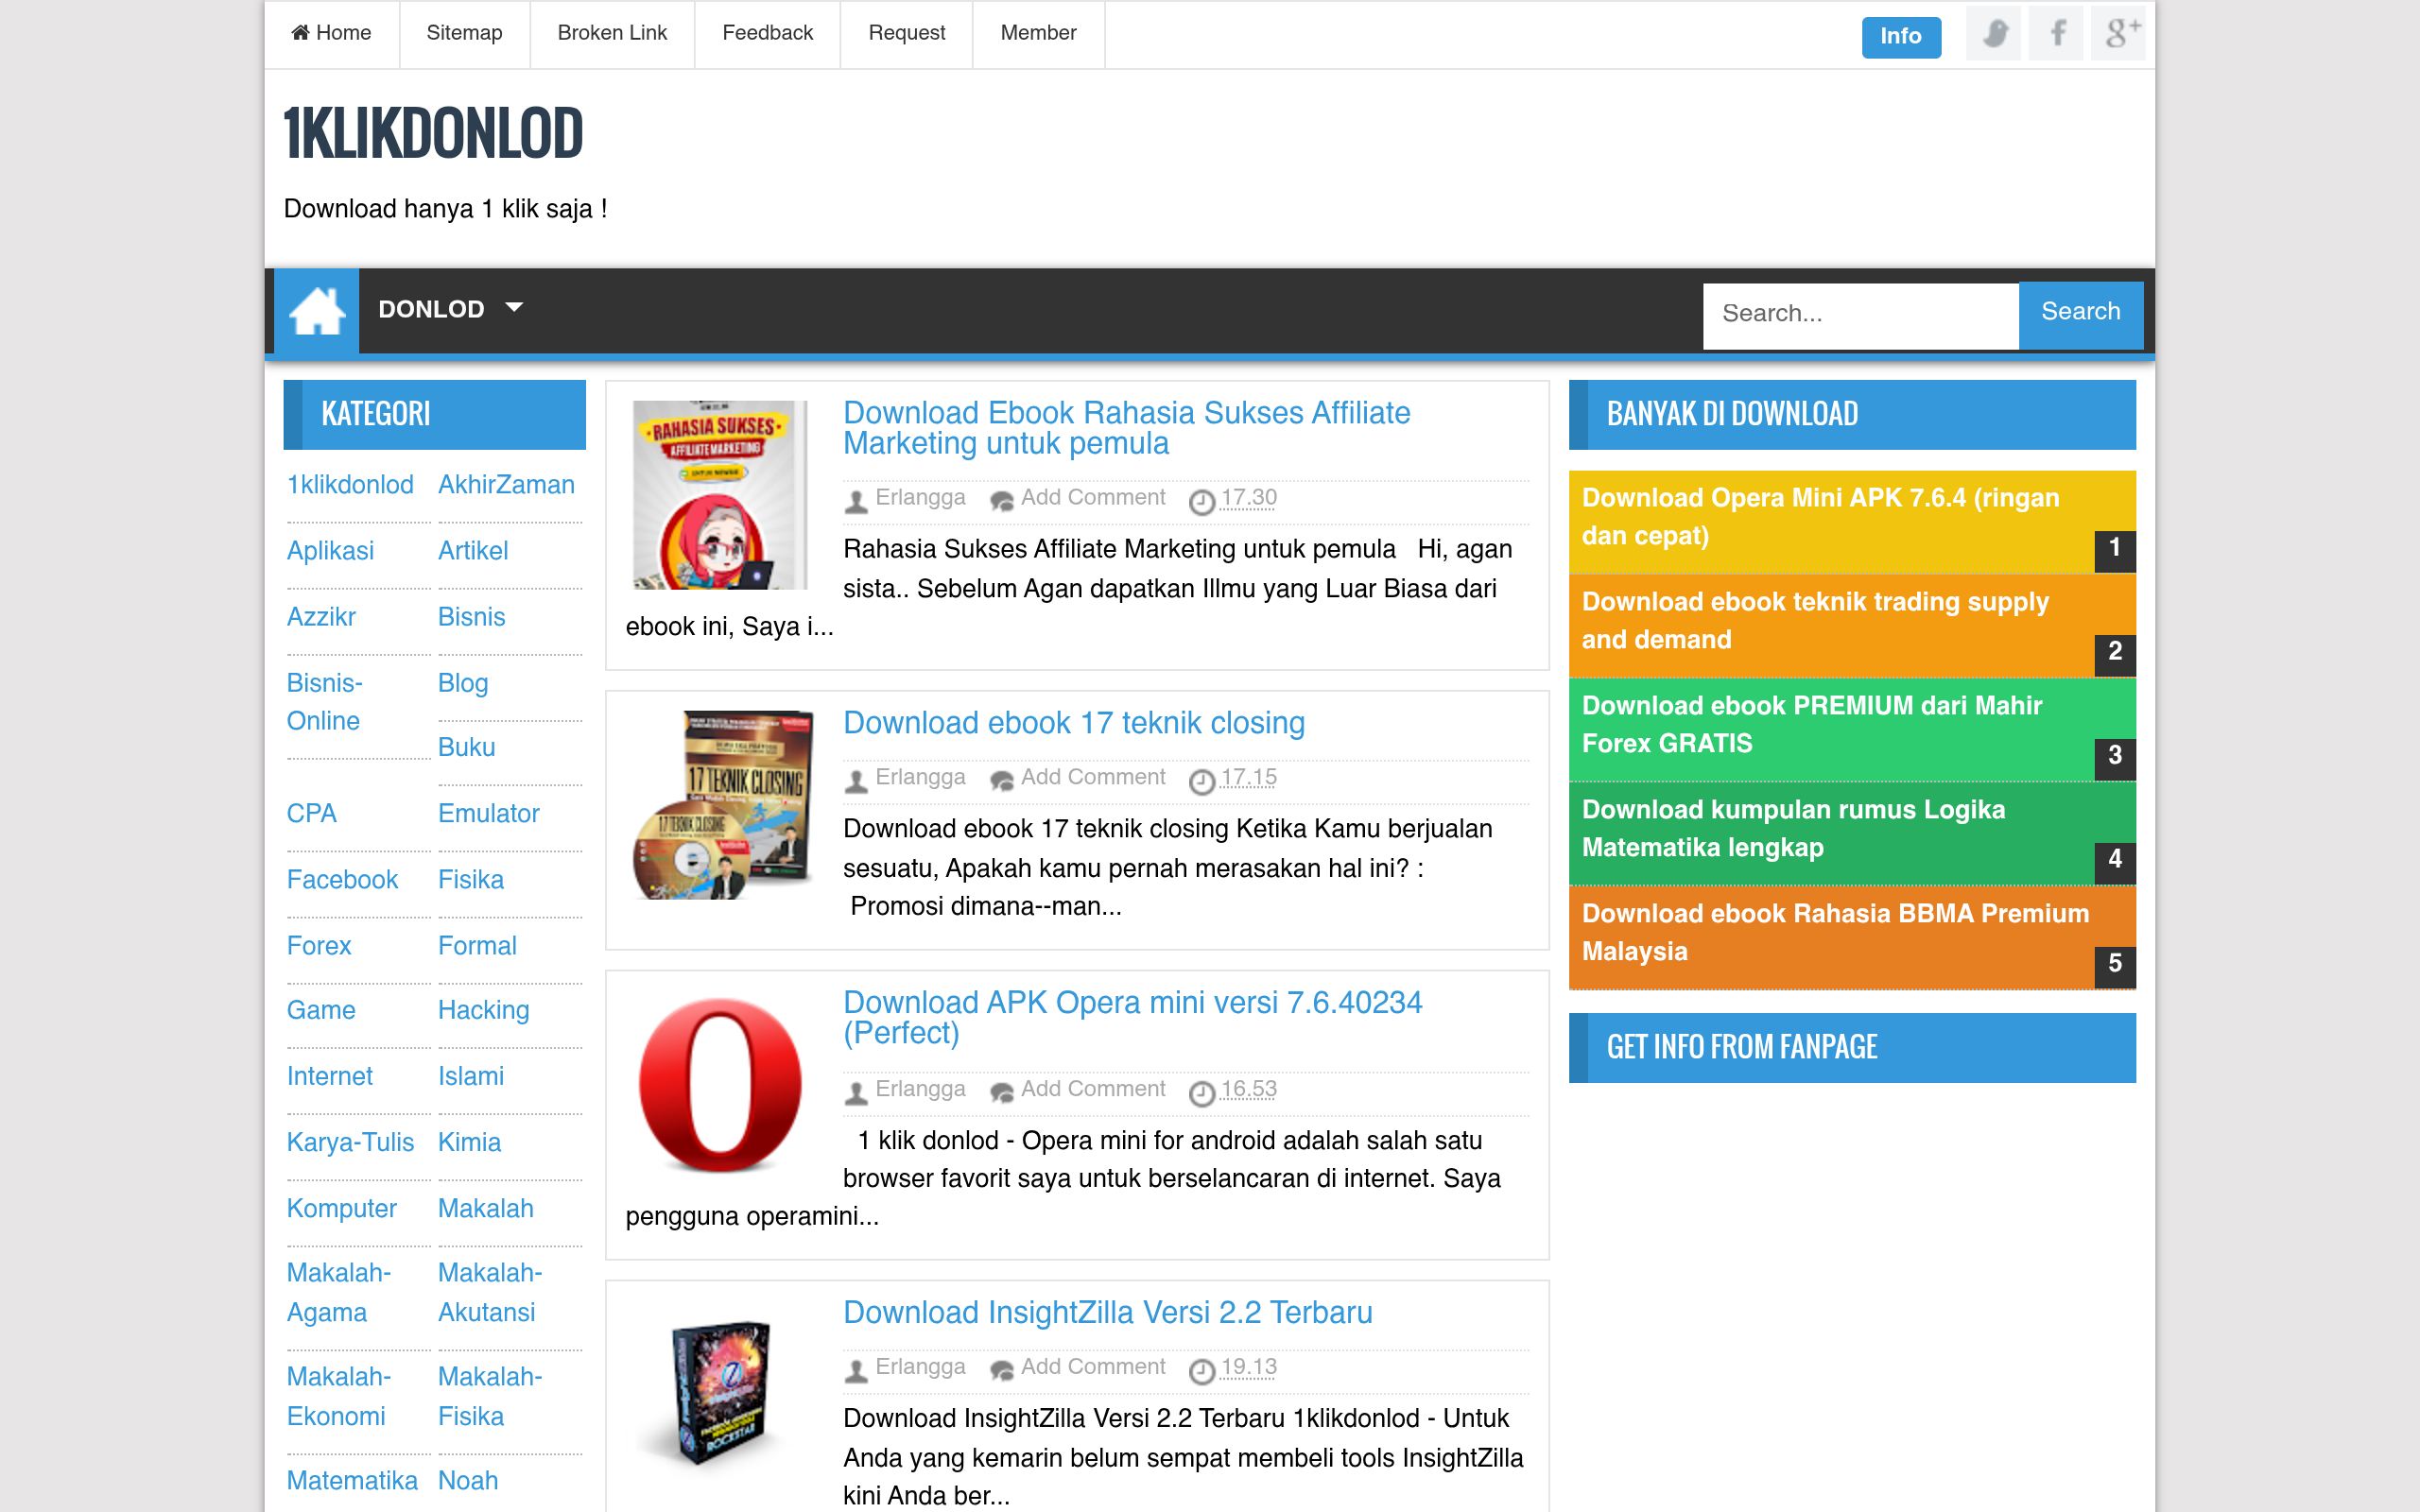Open the Matematika category
This screenshot has height=1512, width=2420.
point(352,1481)
